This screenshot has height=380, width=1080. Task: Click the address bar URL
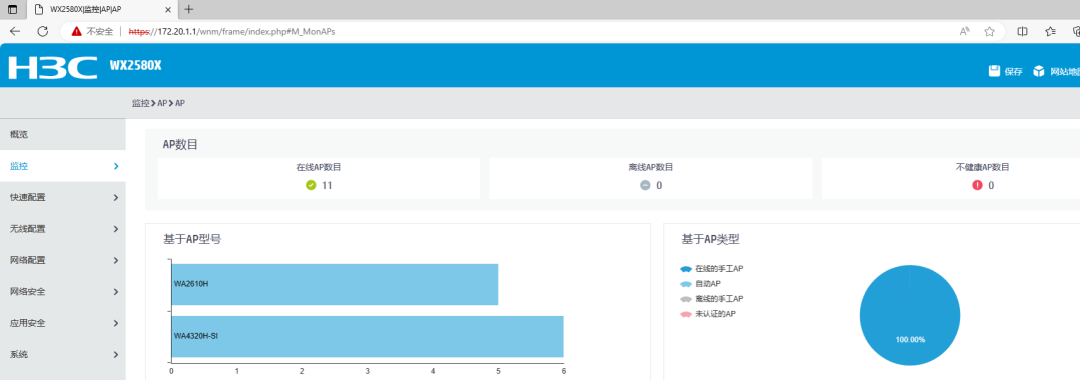[x=232, y=31]
